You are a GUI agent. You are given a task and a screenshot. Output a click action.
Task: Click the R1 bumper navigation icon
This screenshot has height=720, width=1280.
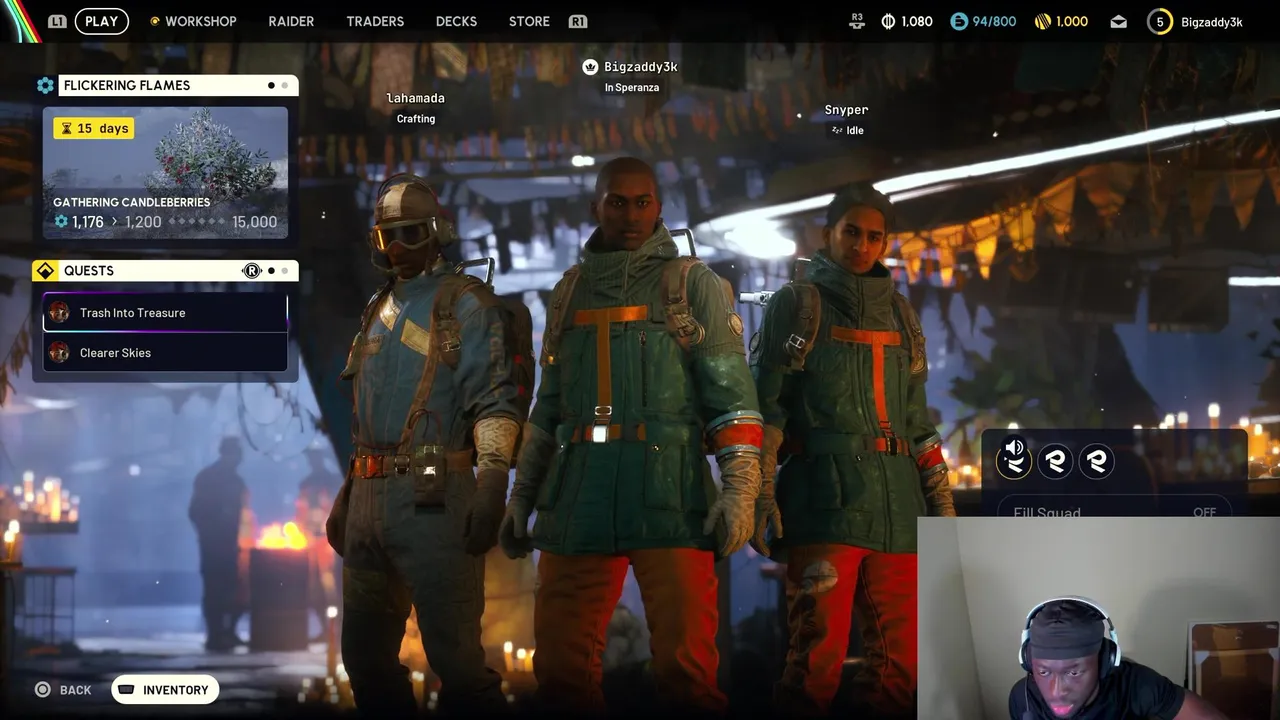(x=578, y=21)
